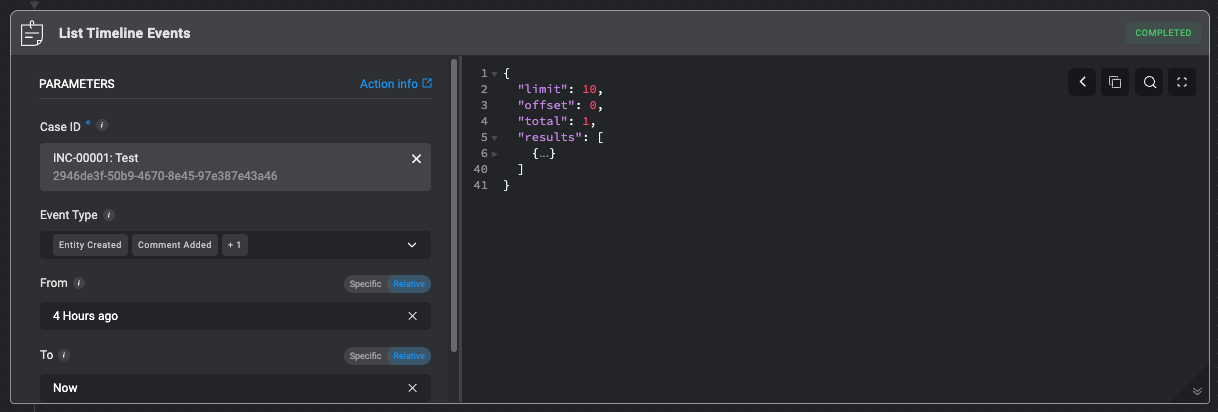Viewport: 1218px width, 412px height.
Task: Click the COMPLETED status badge
Action: [x=1163, y=33]
